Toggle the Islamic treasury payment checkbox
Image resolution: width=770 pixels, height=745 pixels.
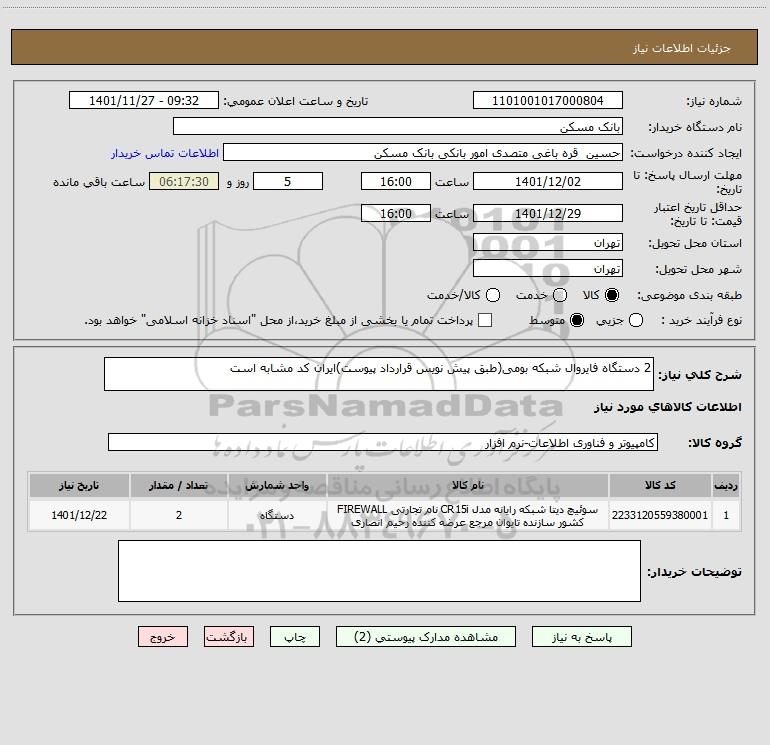coord(485,320)
